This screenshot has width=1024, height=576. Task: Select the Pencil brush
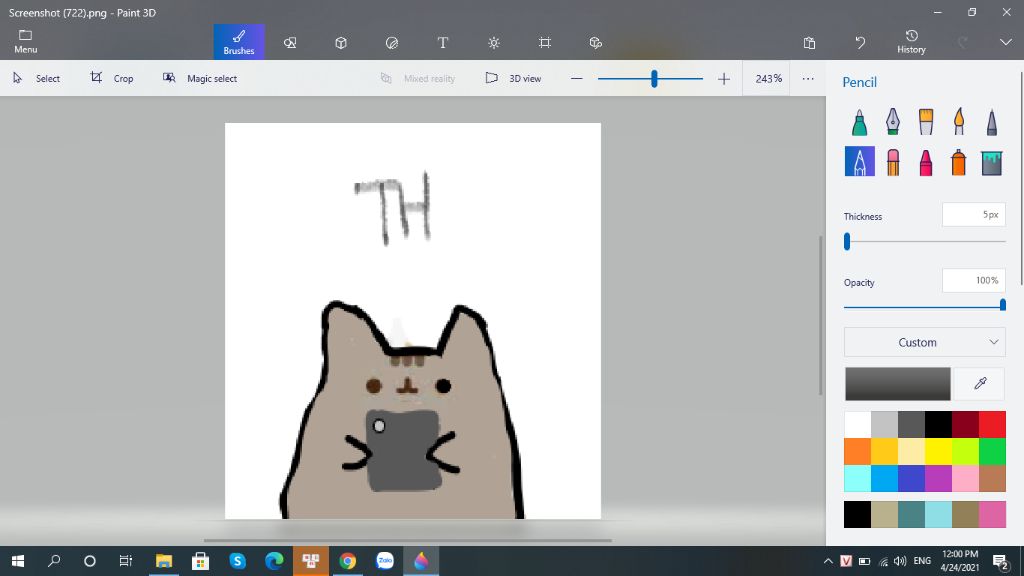(859, 161)
